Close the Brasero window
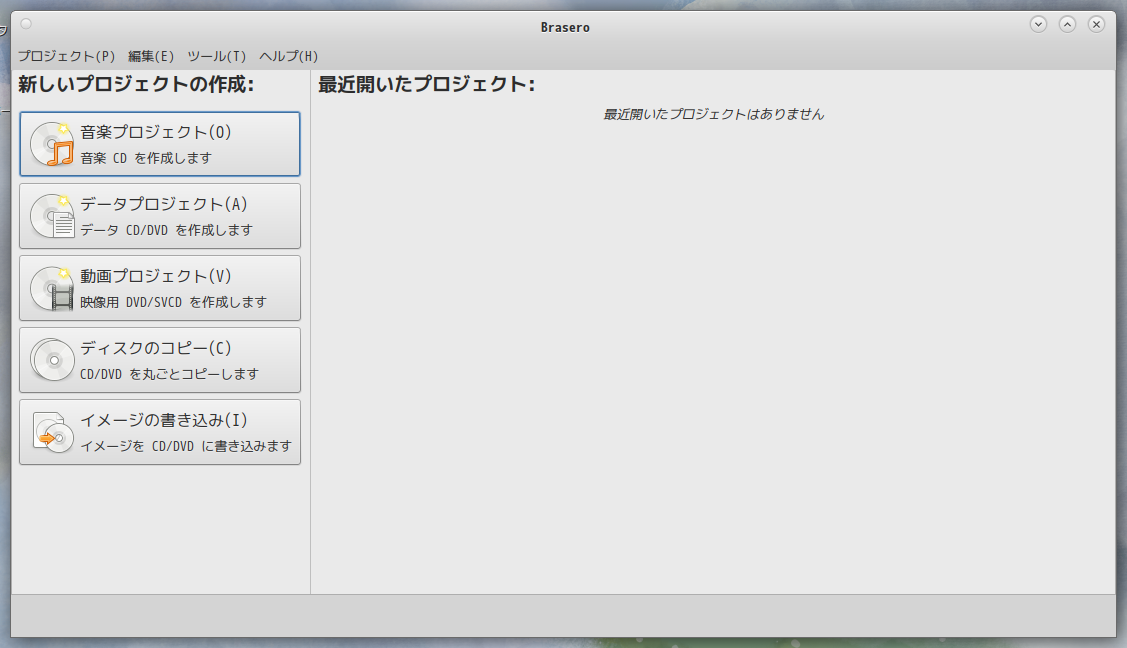 [x=1096, y=24]
